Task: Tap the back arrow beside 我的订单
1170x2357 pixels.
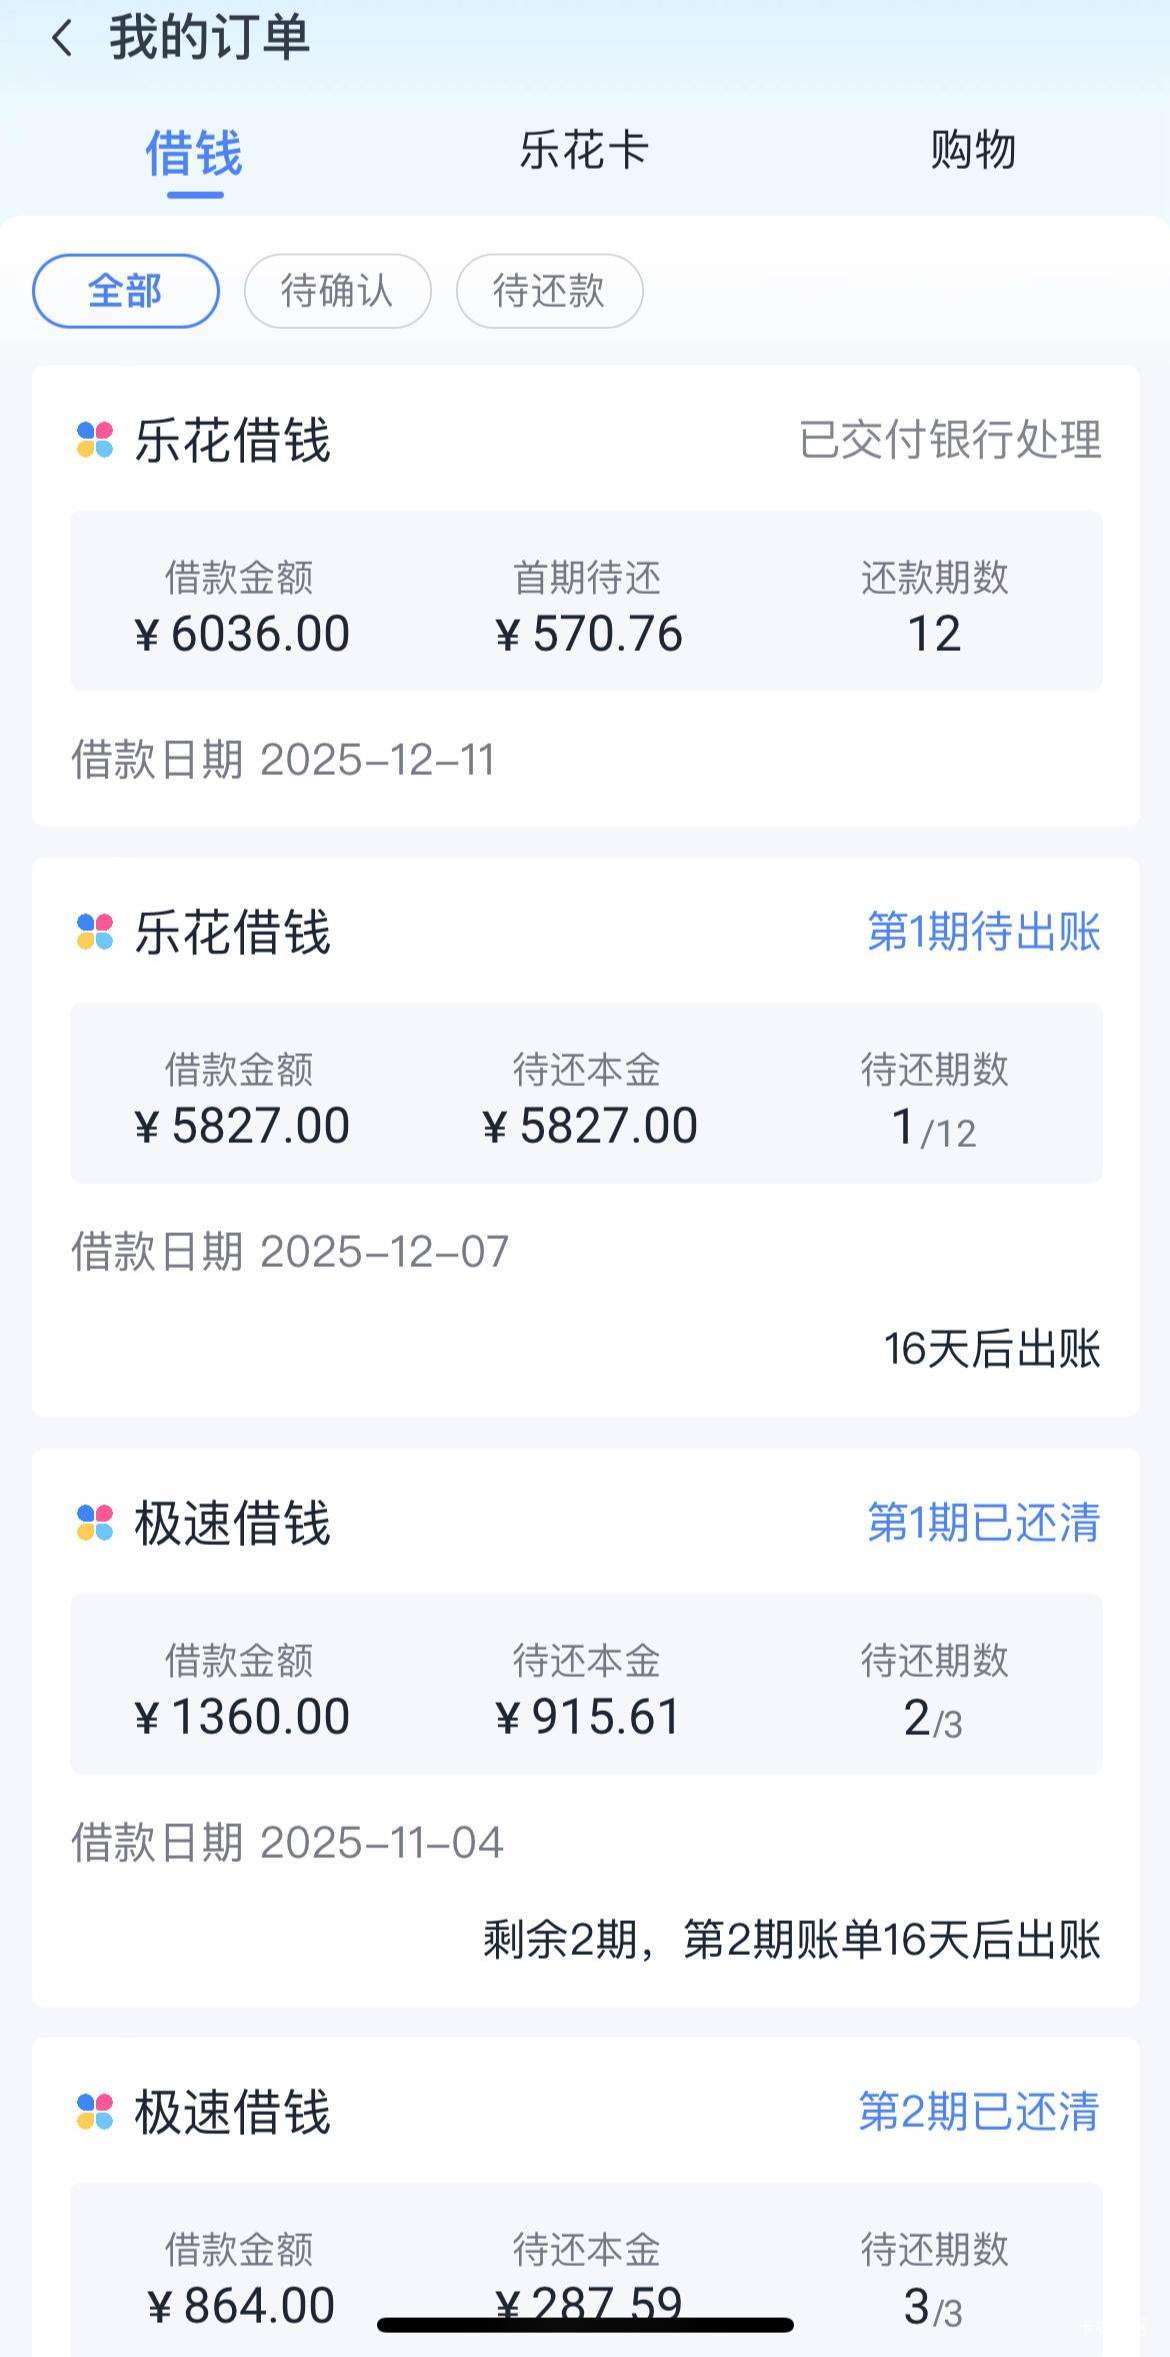Action: click(x=62, y=39)
